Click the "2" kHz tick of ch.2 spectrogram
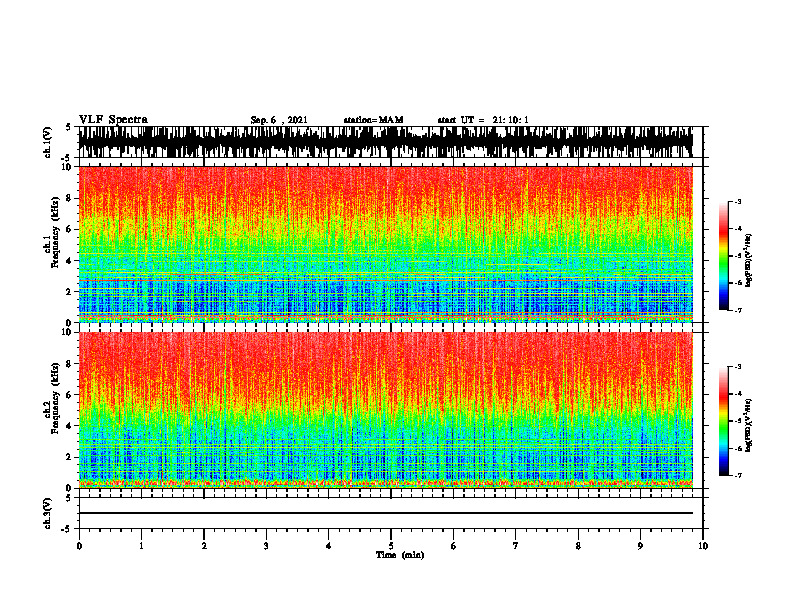The width and height of the screenshot is (792, 612). tap(70, 457)
